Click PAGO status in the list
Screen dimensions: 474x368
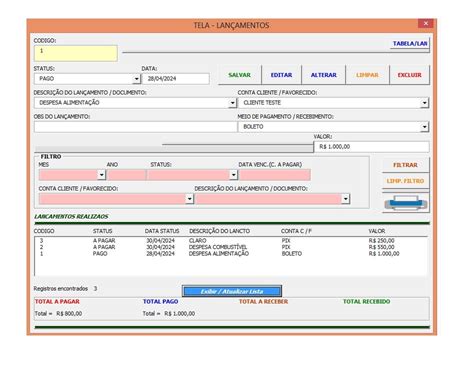(100, 254)
